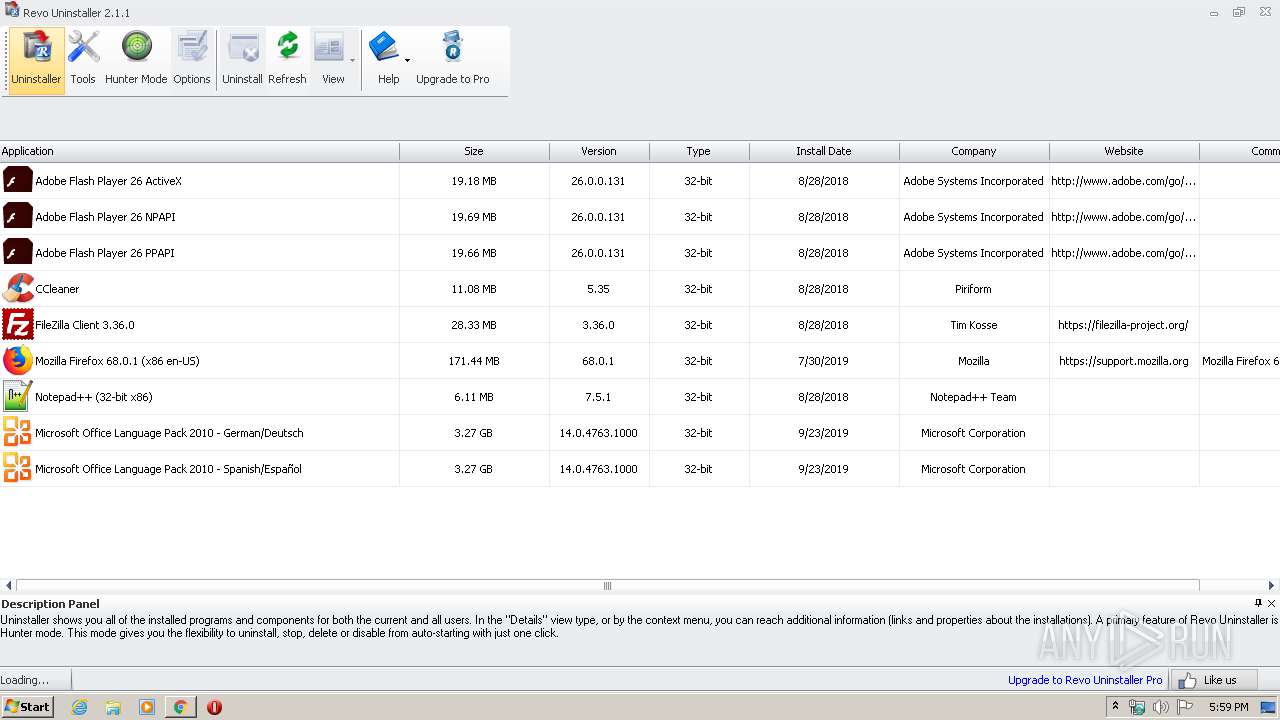Viewport: 1280px width, 720px height.
Task: Open File Explorer from taskbar
Action: (113, 707)
